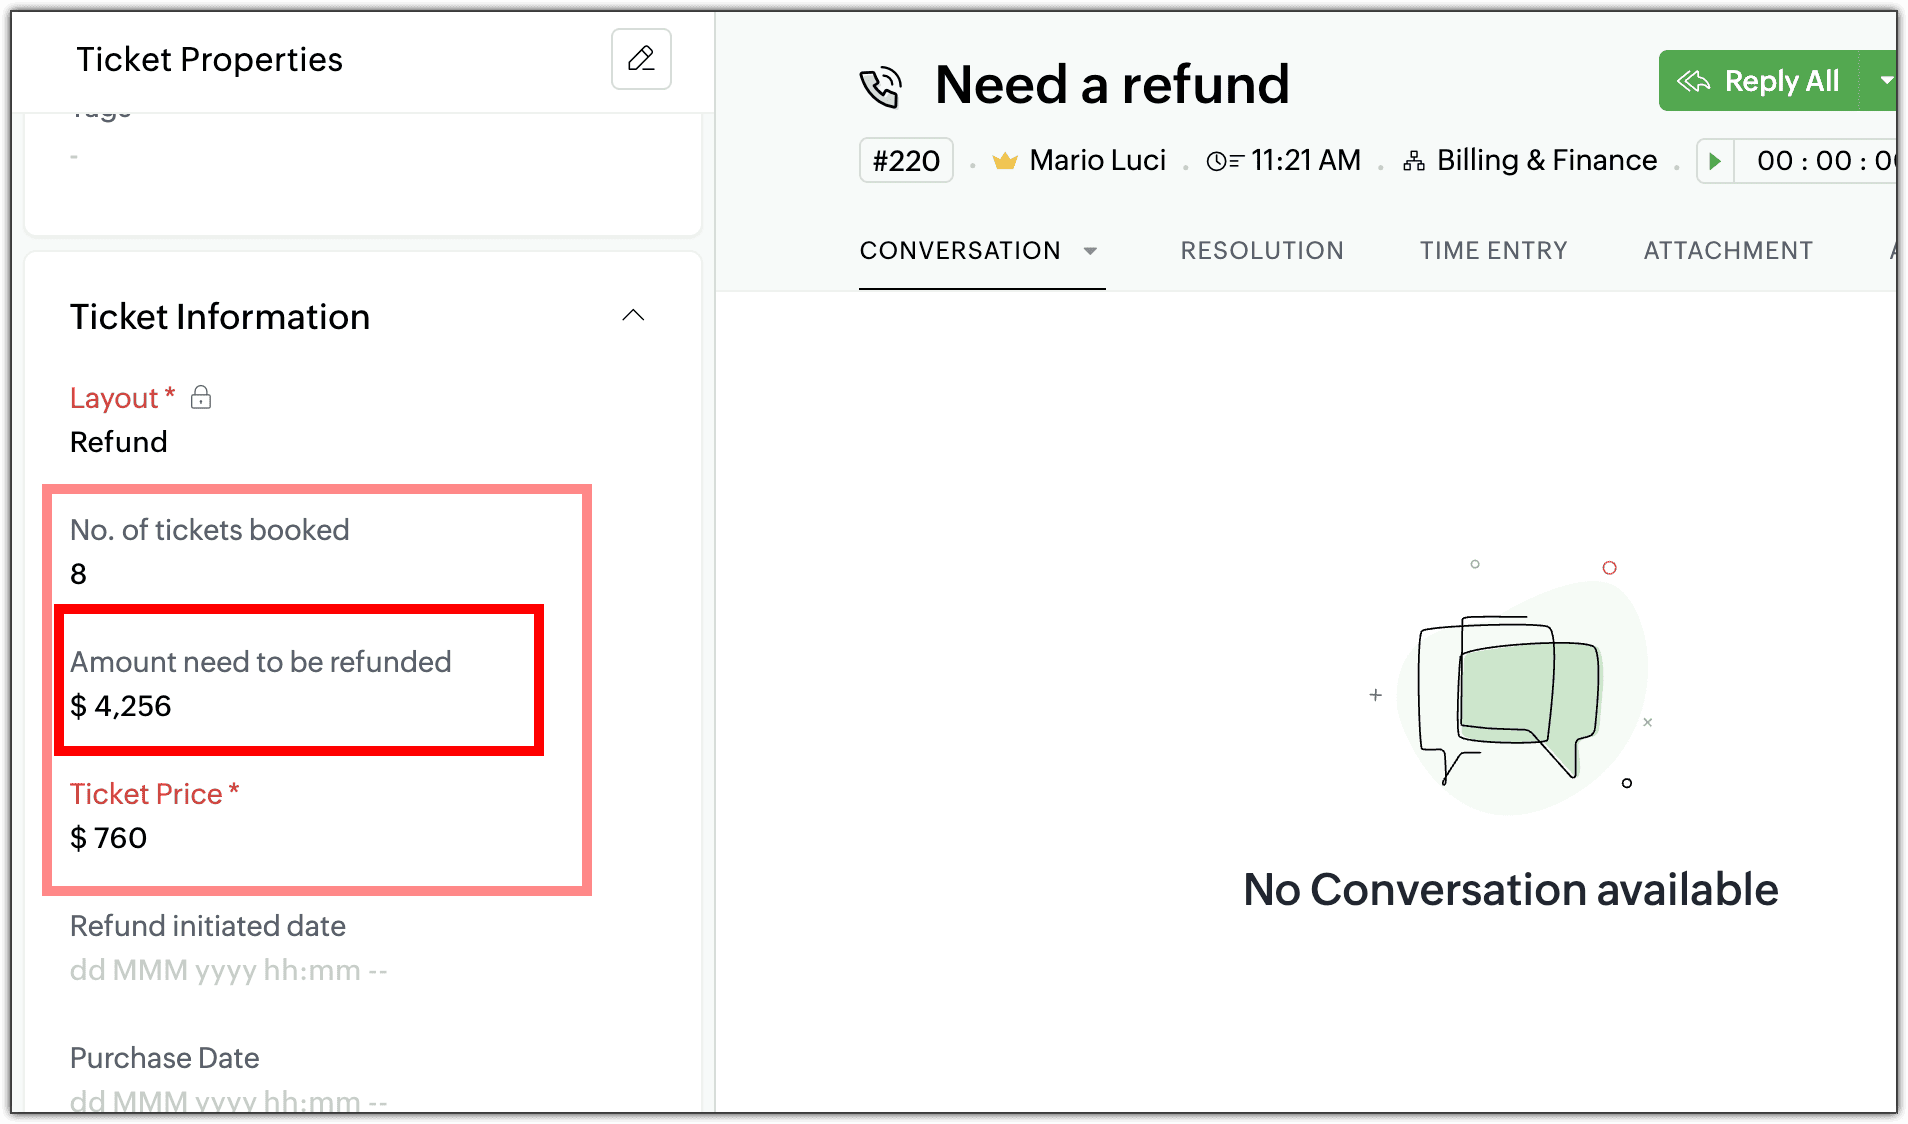Click the Refund initiated date field
Screen dimensions: 1908x1124
(x=228, y=970)
